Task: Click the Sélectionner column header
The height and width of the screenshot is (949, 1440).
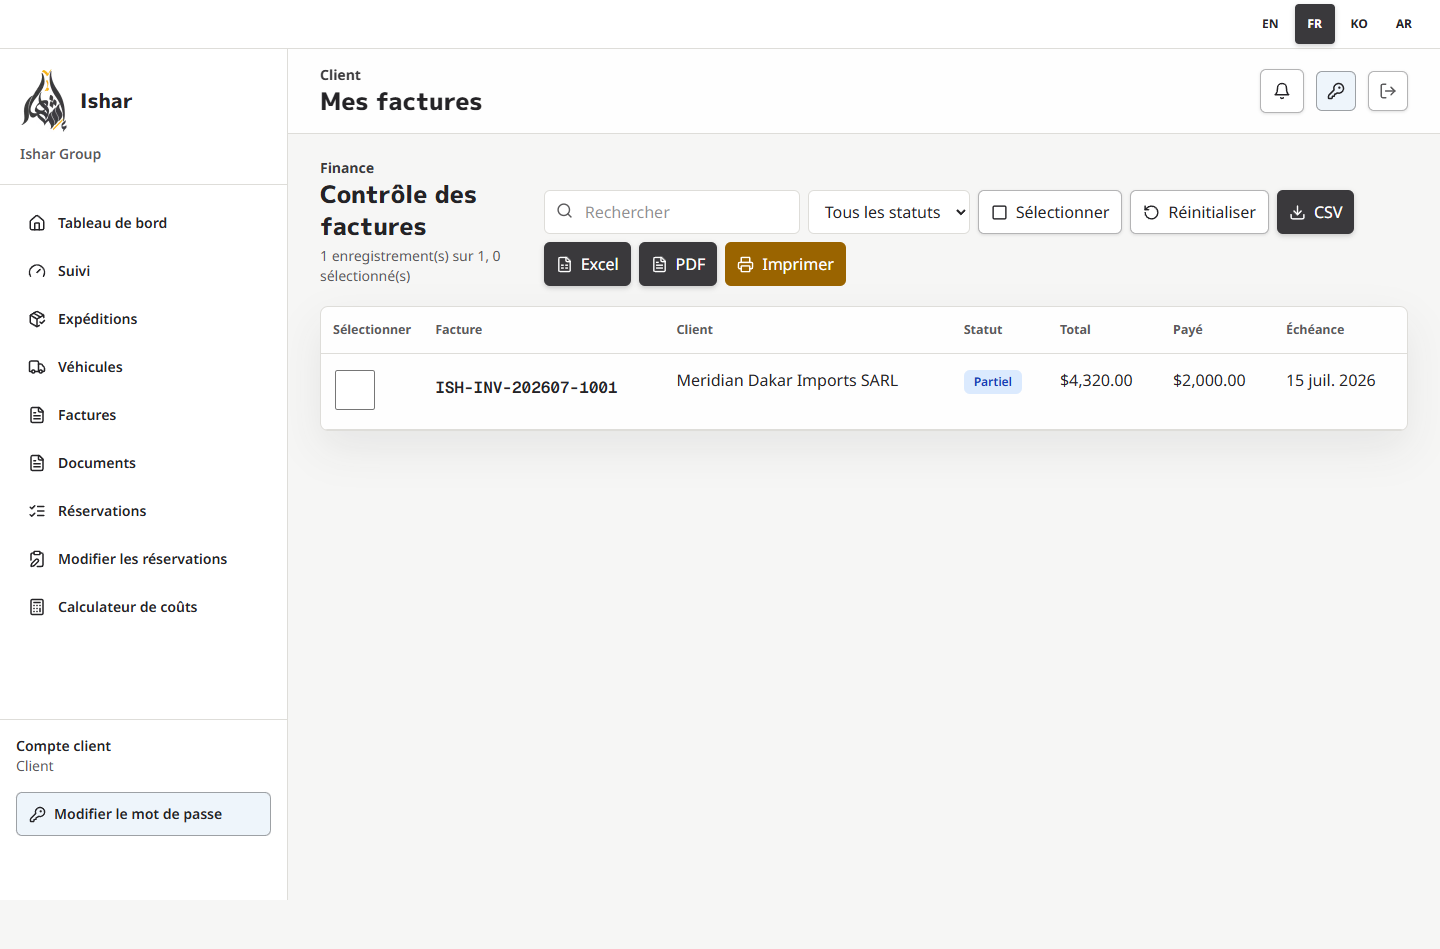Action: click(x=372, y=329)
